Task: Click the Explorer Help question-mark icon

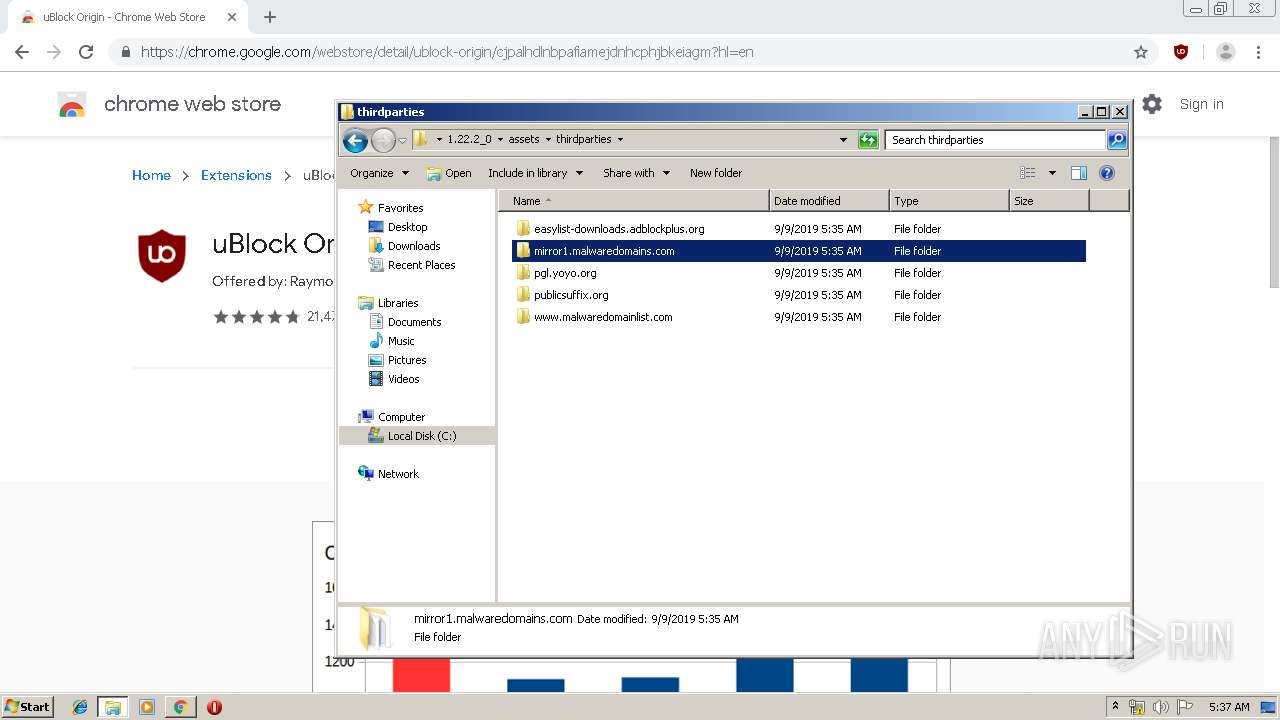Action: (1107, 173)
